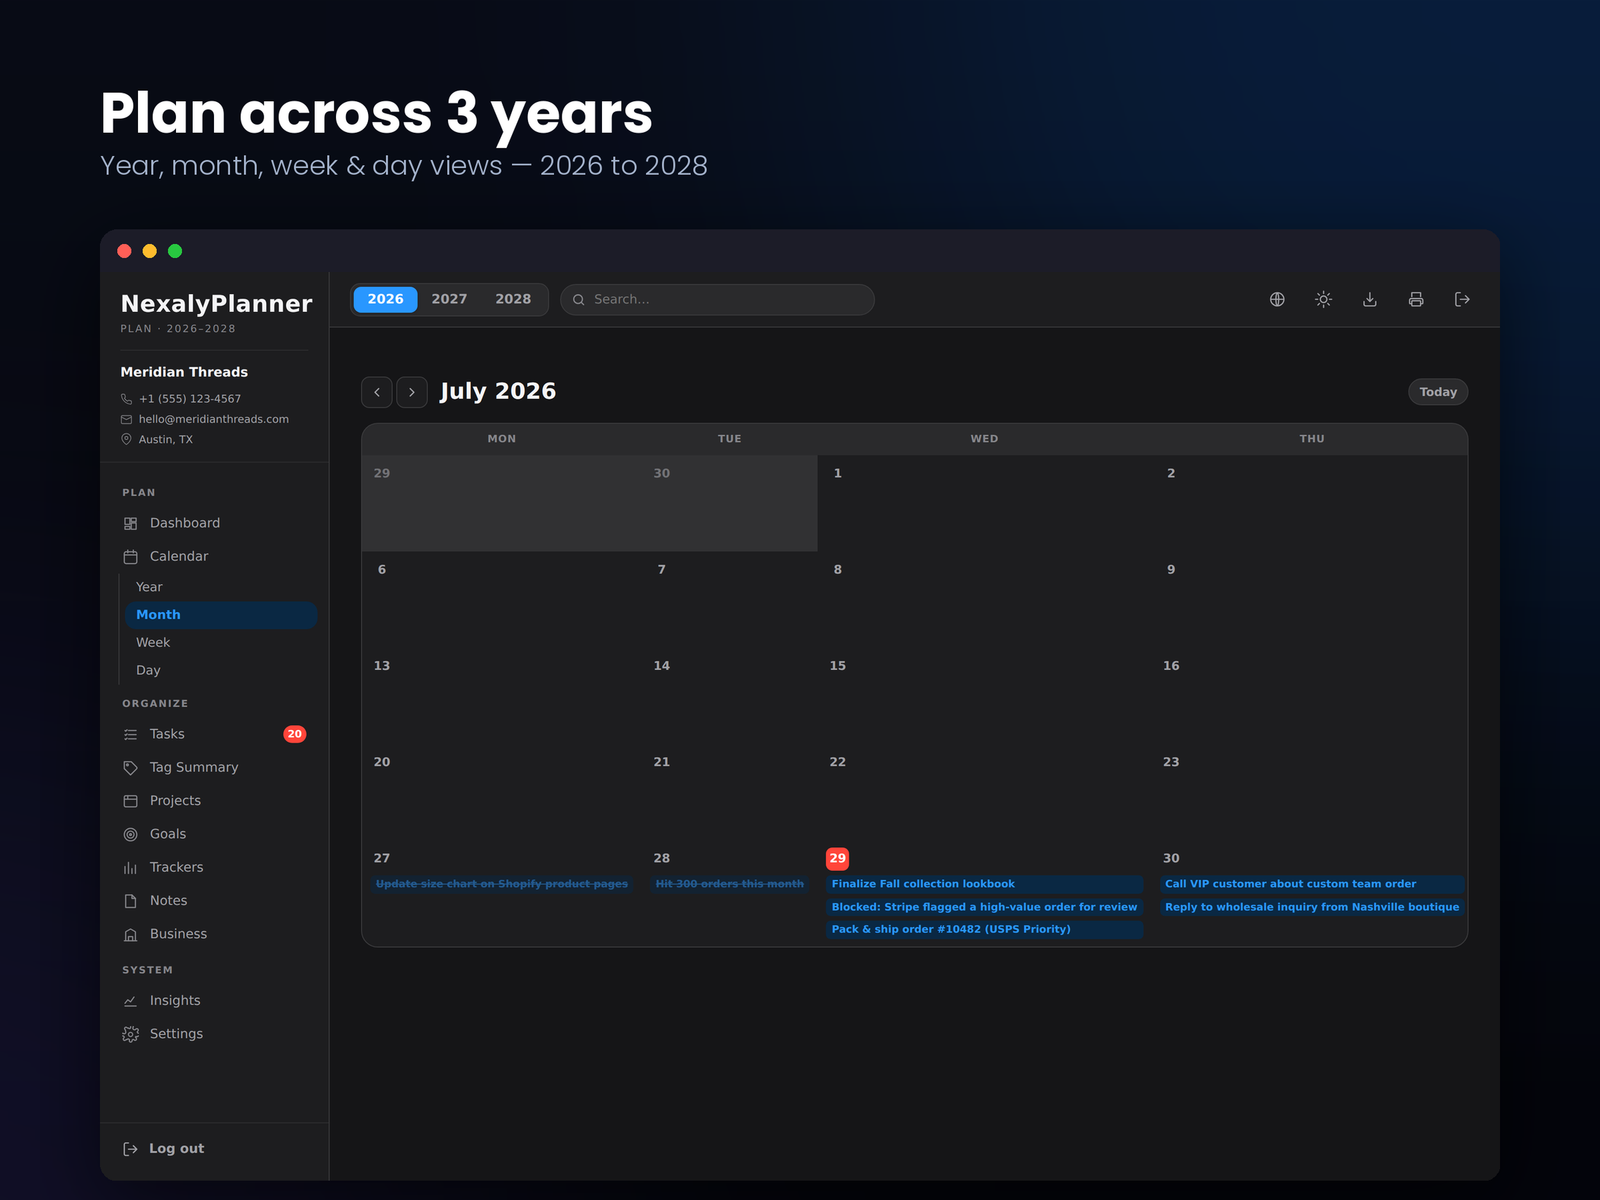The width and height of the screenshot is (1600, 1200).
Task: Open 'Pack & ship order #10482' event
Action: click(984, 929)
